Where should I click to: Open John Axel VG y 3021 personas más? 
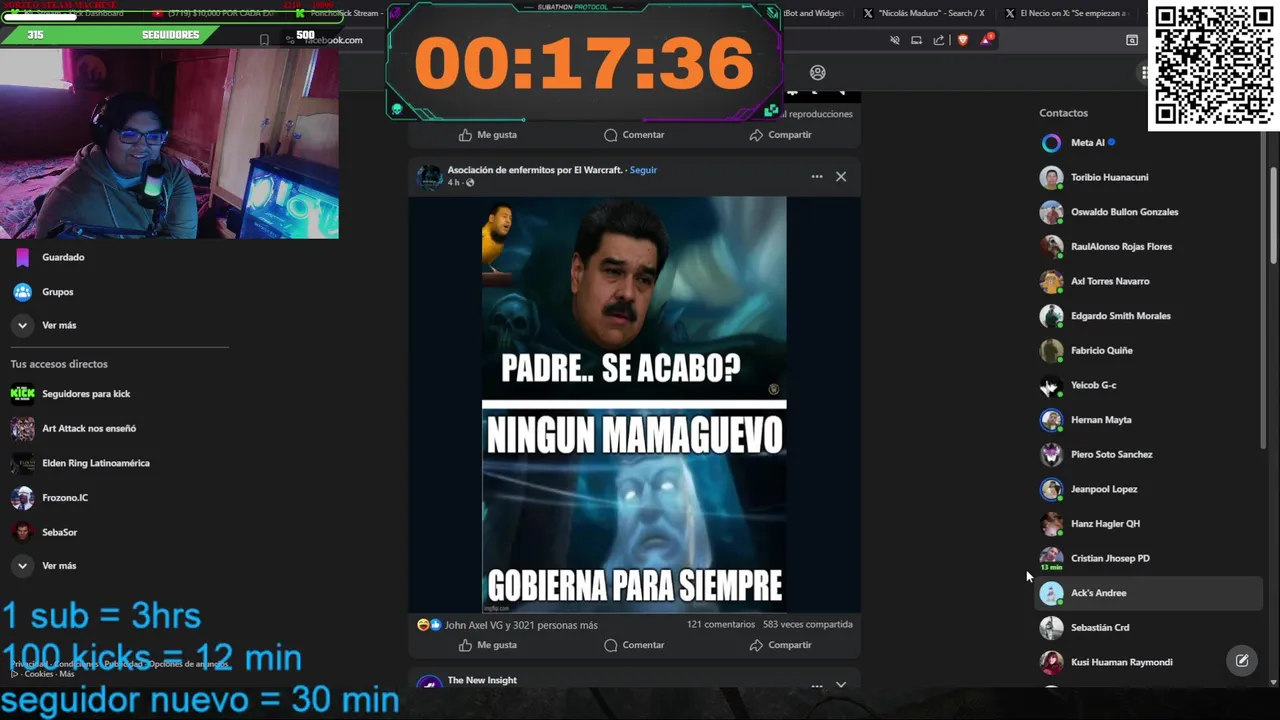(x=521, y=625)
